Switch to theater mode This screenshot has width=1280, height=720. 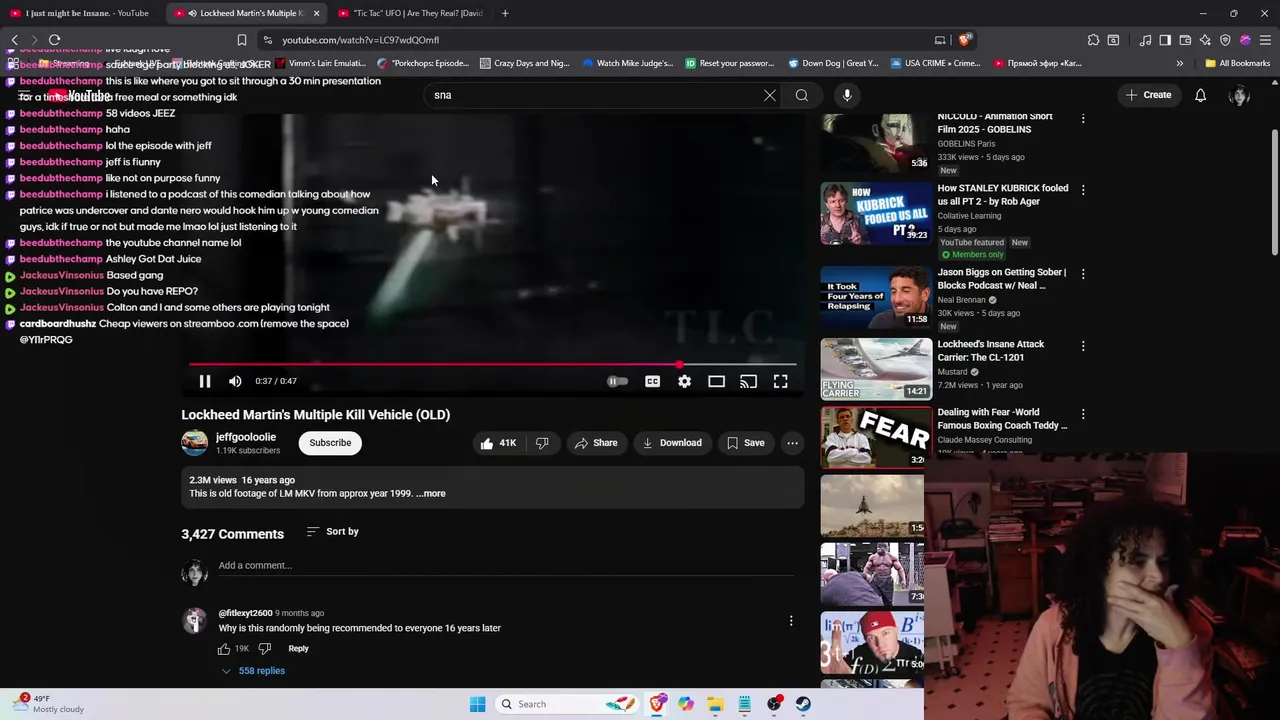[716, 381]
